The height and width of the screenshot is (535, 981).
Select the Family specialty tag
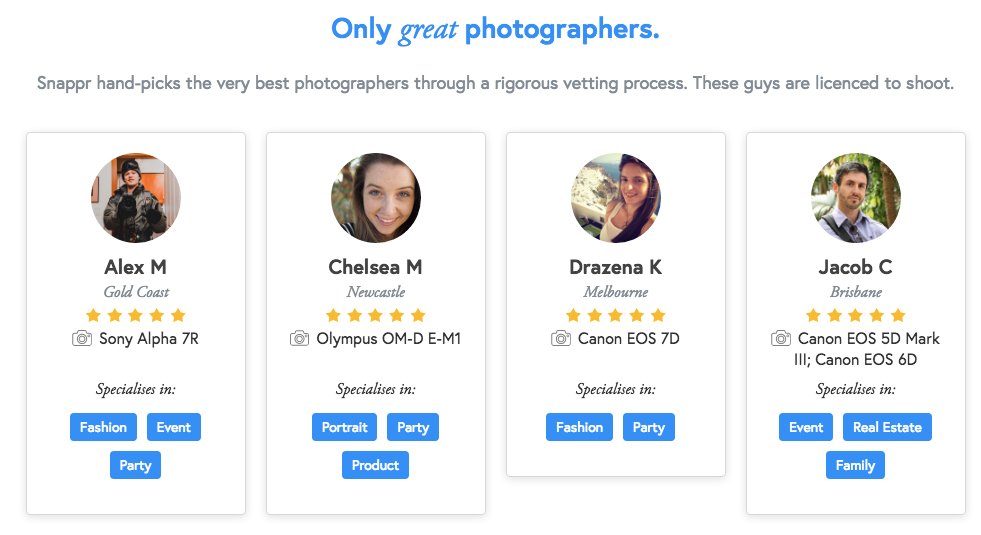[x=855, y=465]
